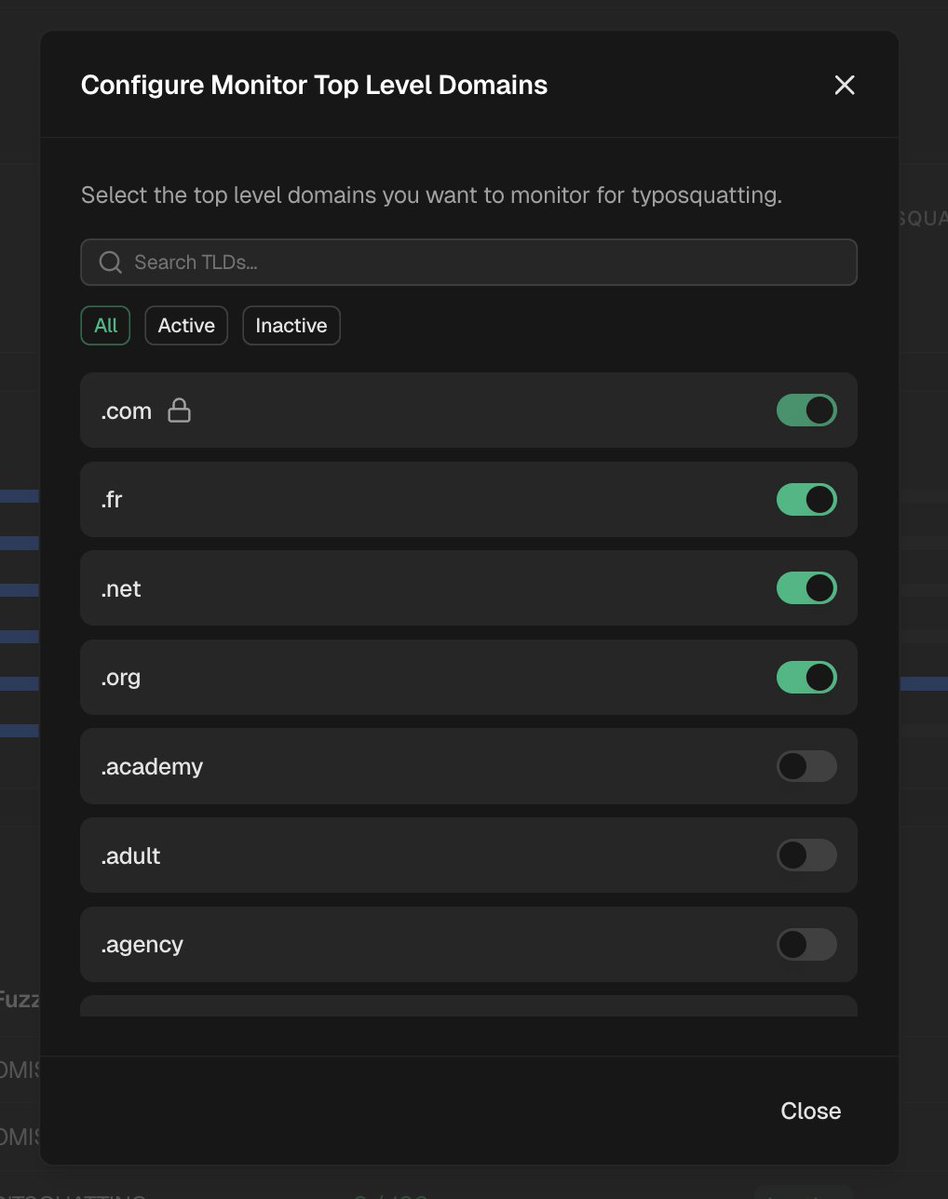Dismiss the dialog with the X icon

844,85
